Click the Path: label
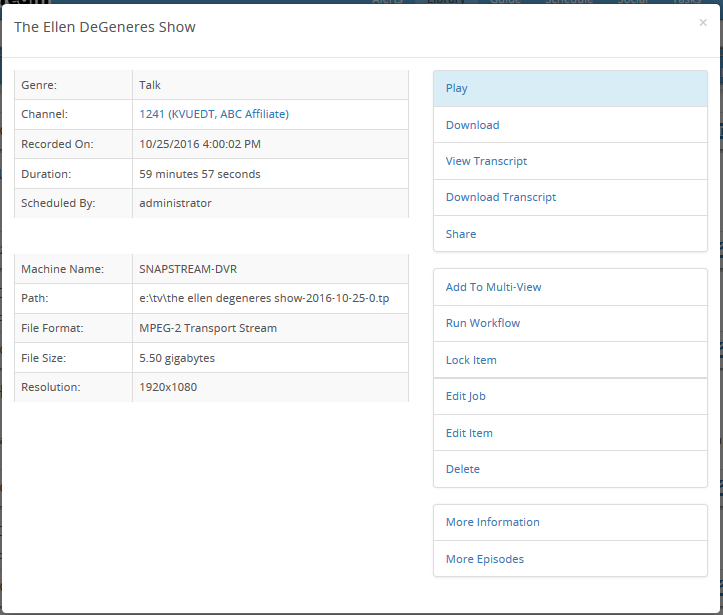The height and width of the screenshot is (615, 723). (x=35, y=298)
